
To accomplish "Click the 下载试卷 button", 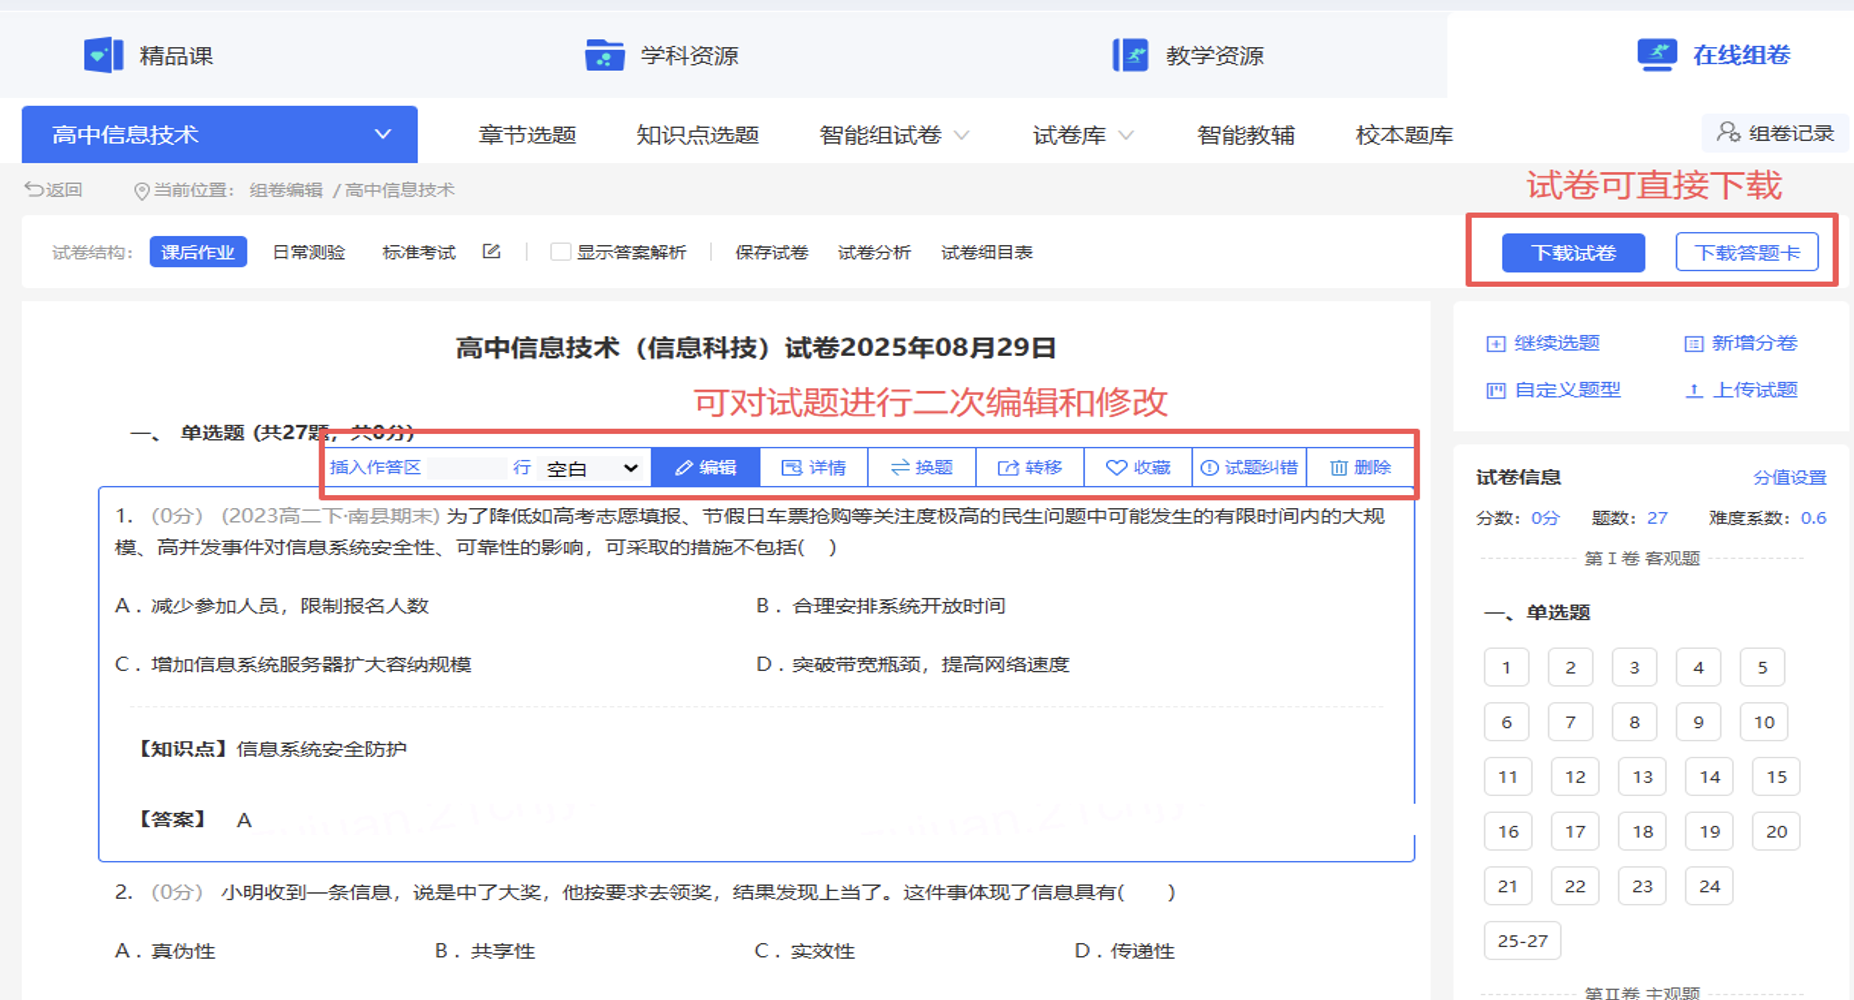I will point(1572,253).
